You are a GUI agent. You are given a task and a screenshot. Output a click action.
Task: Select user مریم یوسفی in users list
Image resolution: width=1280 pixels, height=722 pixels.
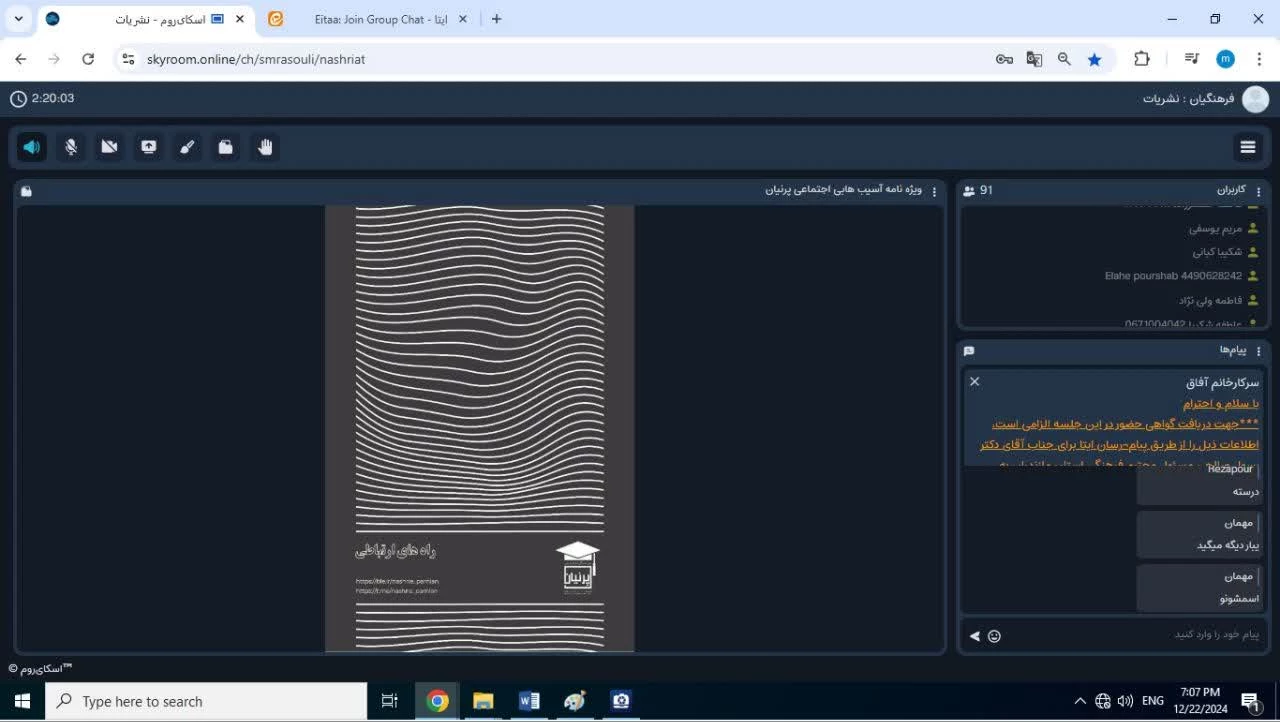tap(1215, 228)
